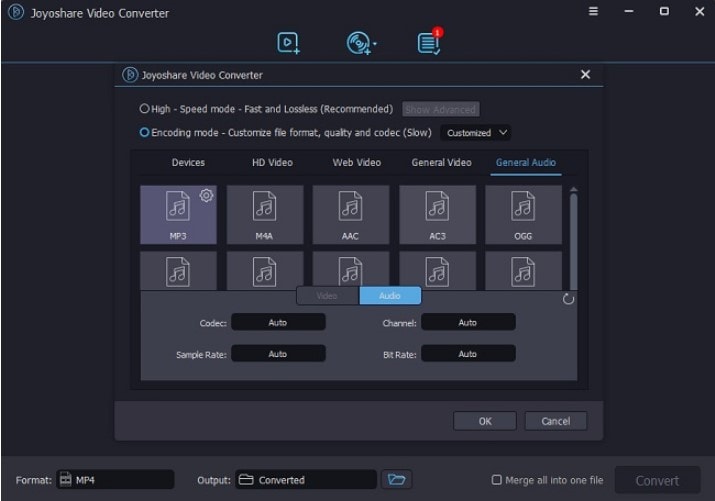Open the Bit Rate Auto dropdown
Viewport: 715px width, 501px height.
point(468,354)
